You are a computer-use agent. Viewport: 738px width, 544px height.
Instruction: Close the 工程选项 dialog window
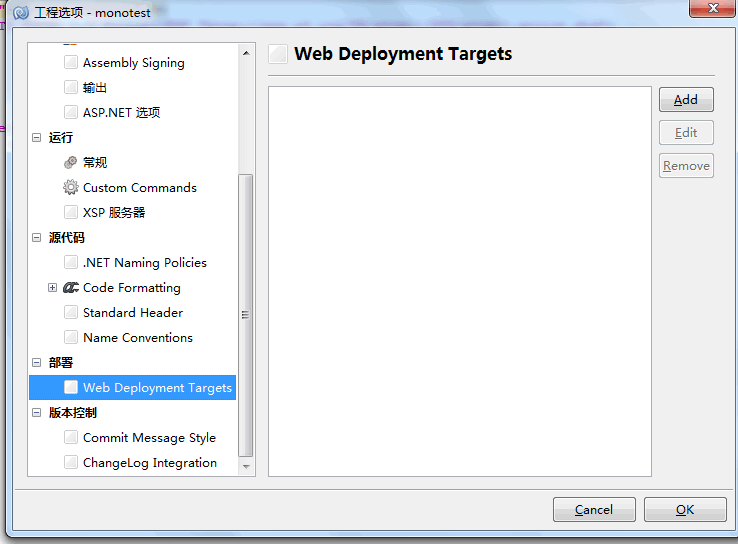713,8
